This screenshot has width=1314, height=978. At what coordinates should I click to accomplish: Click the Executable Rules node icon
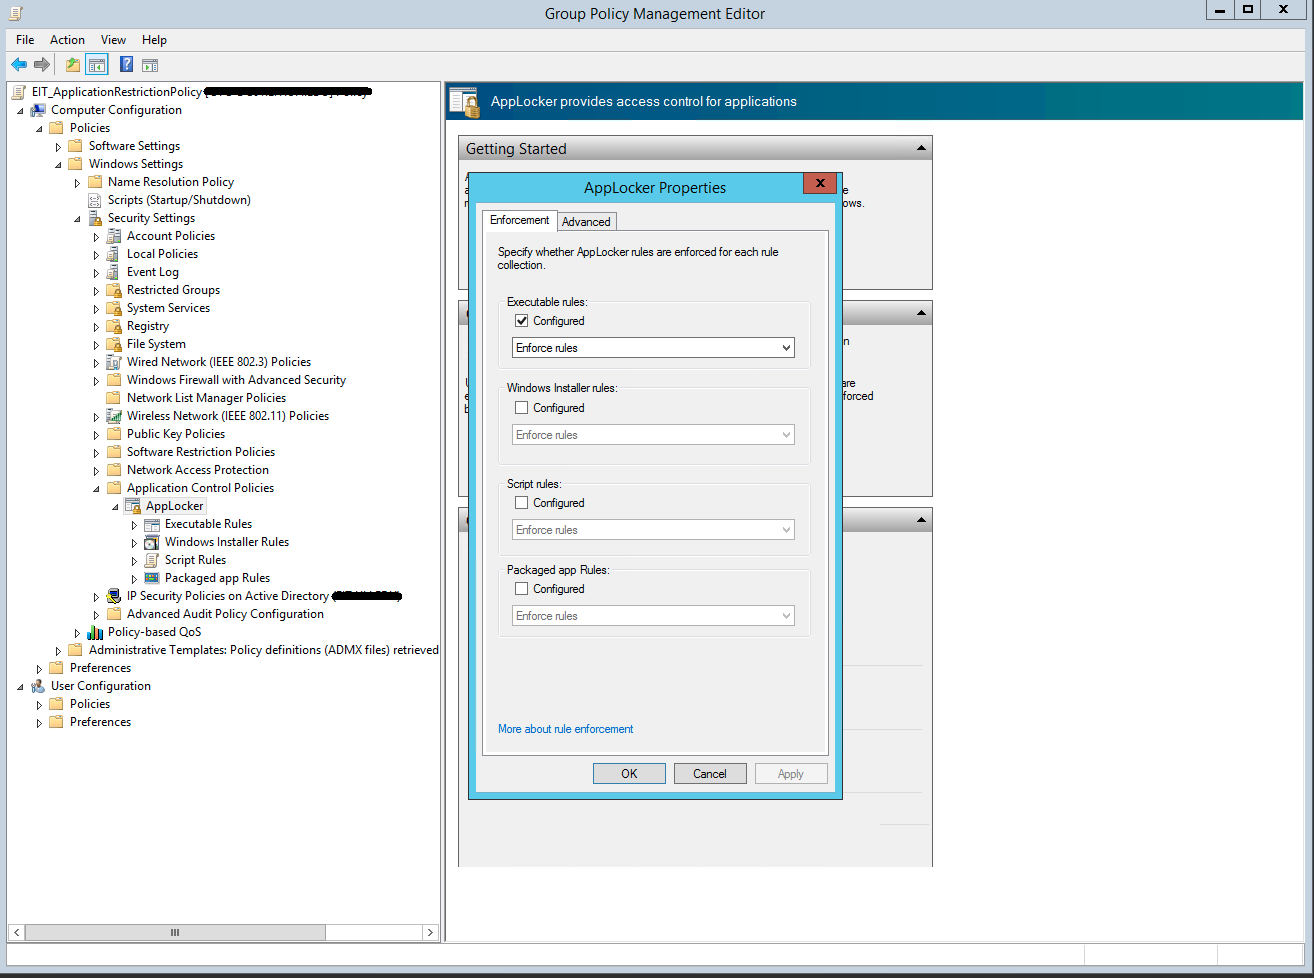[x=152, y=524]
